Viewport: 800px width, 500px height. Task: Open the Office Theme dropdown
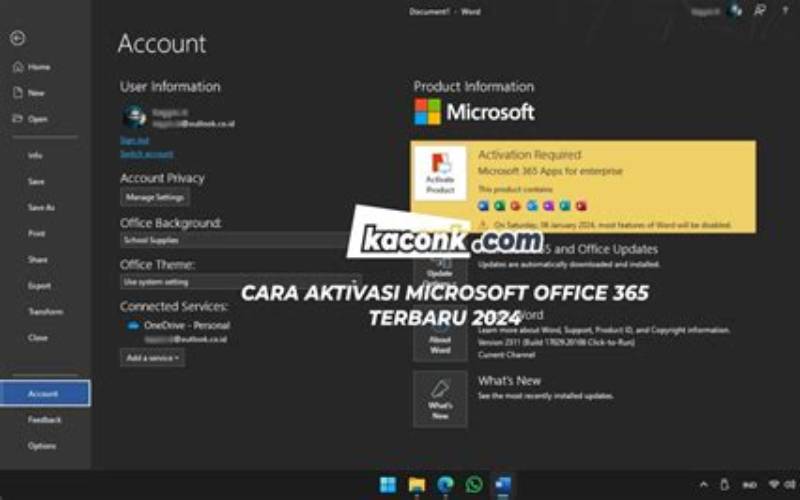(x=241, y=282)
